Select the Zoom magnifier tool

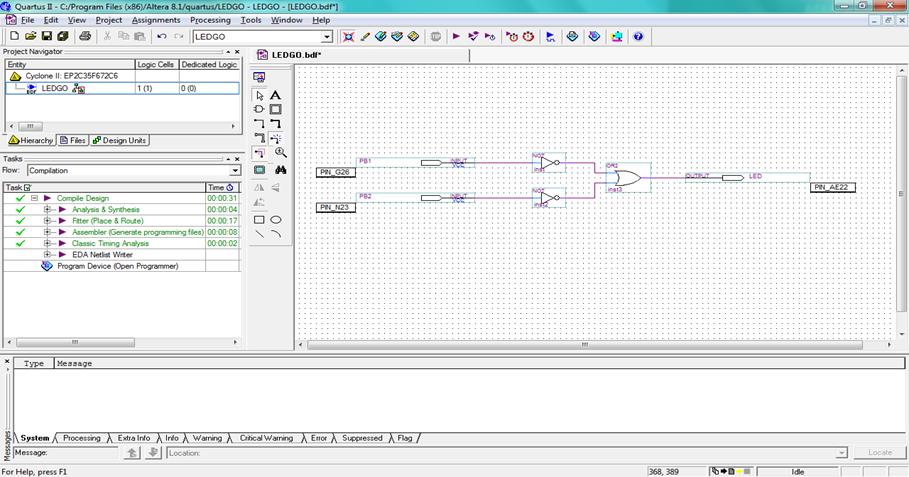281,152
